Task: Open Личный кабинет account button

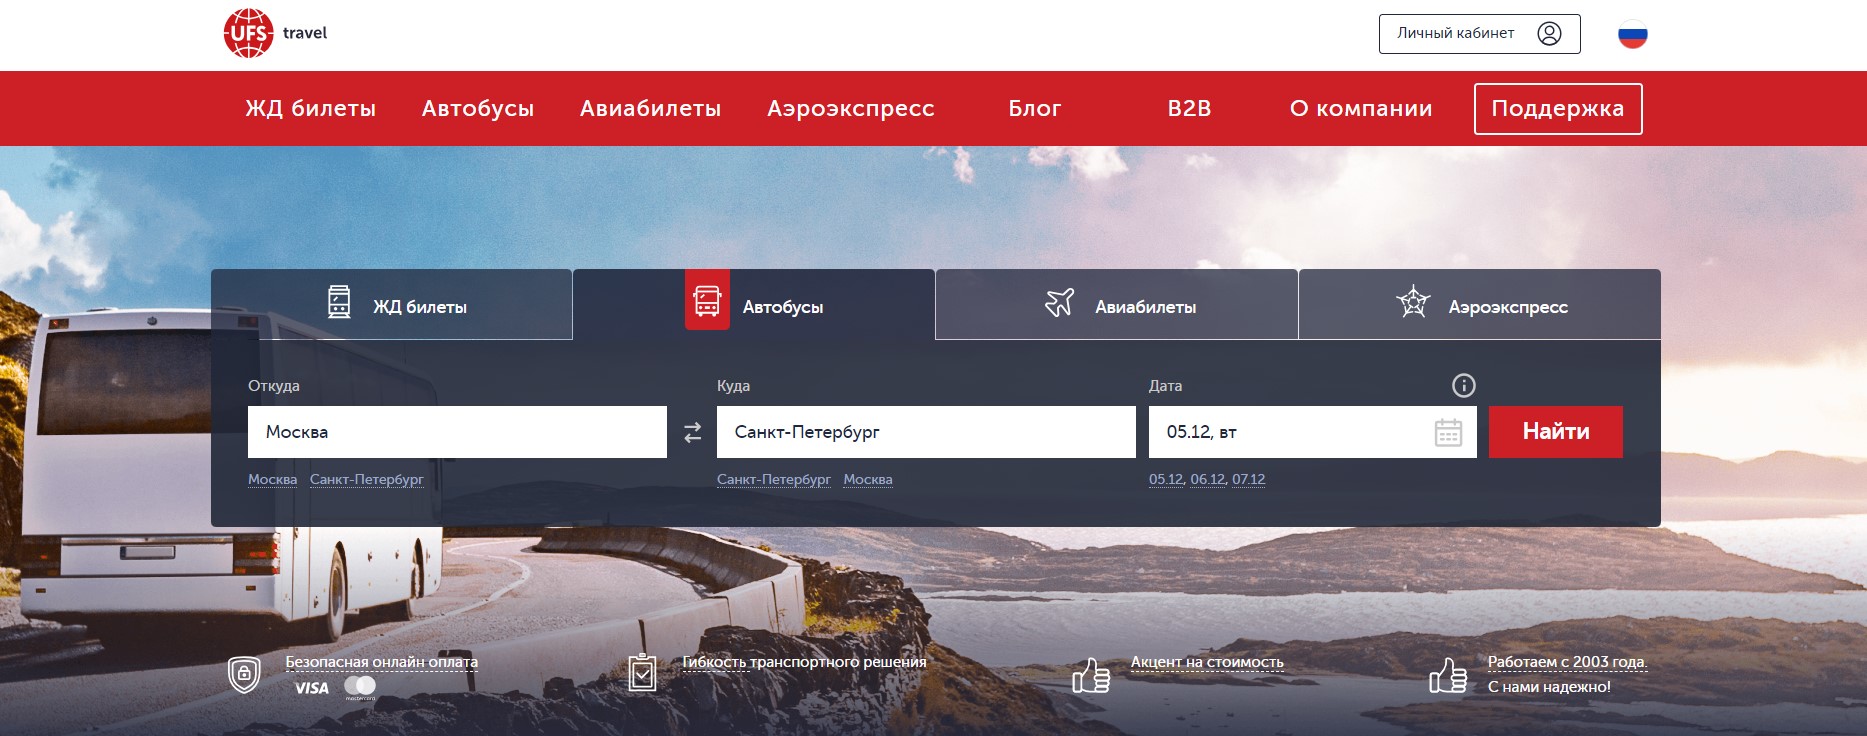Action: click(1479, 33)
